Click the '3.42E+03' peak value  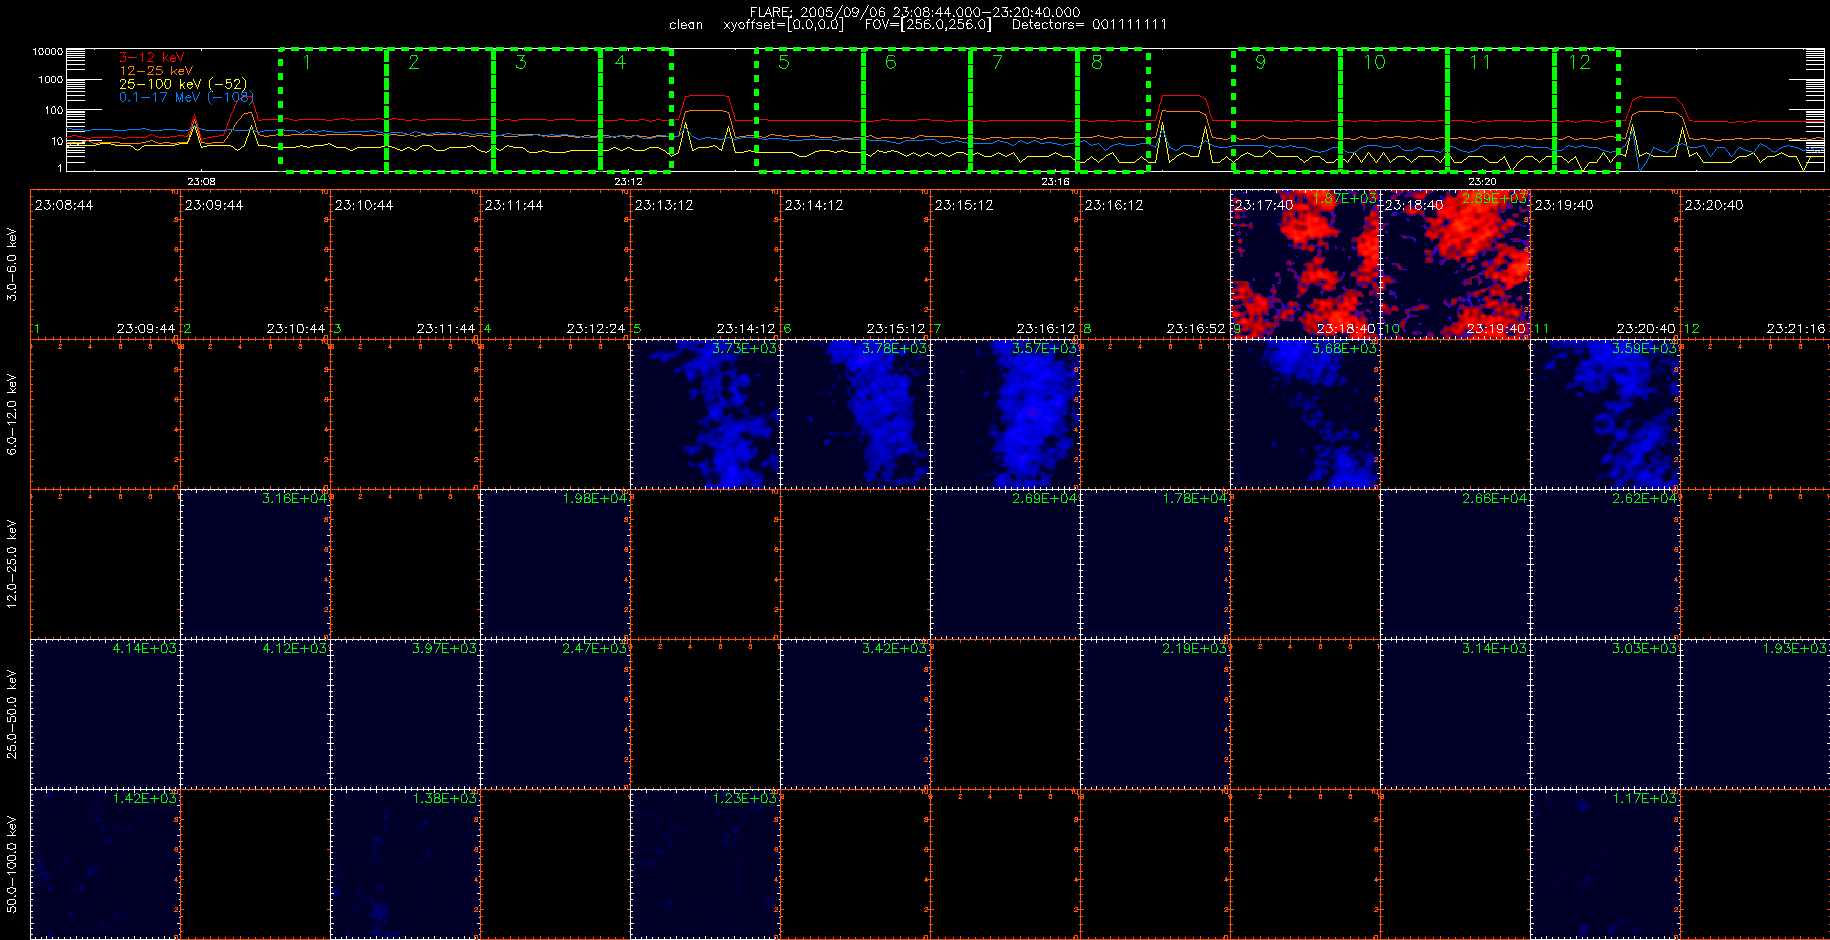pos(894,648)
